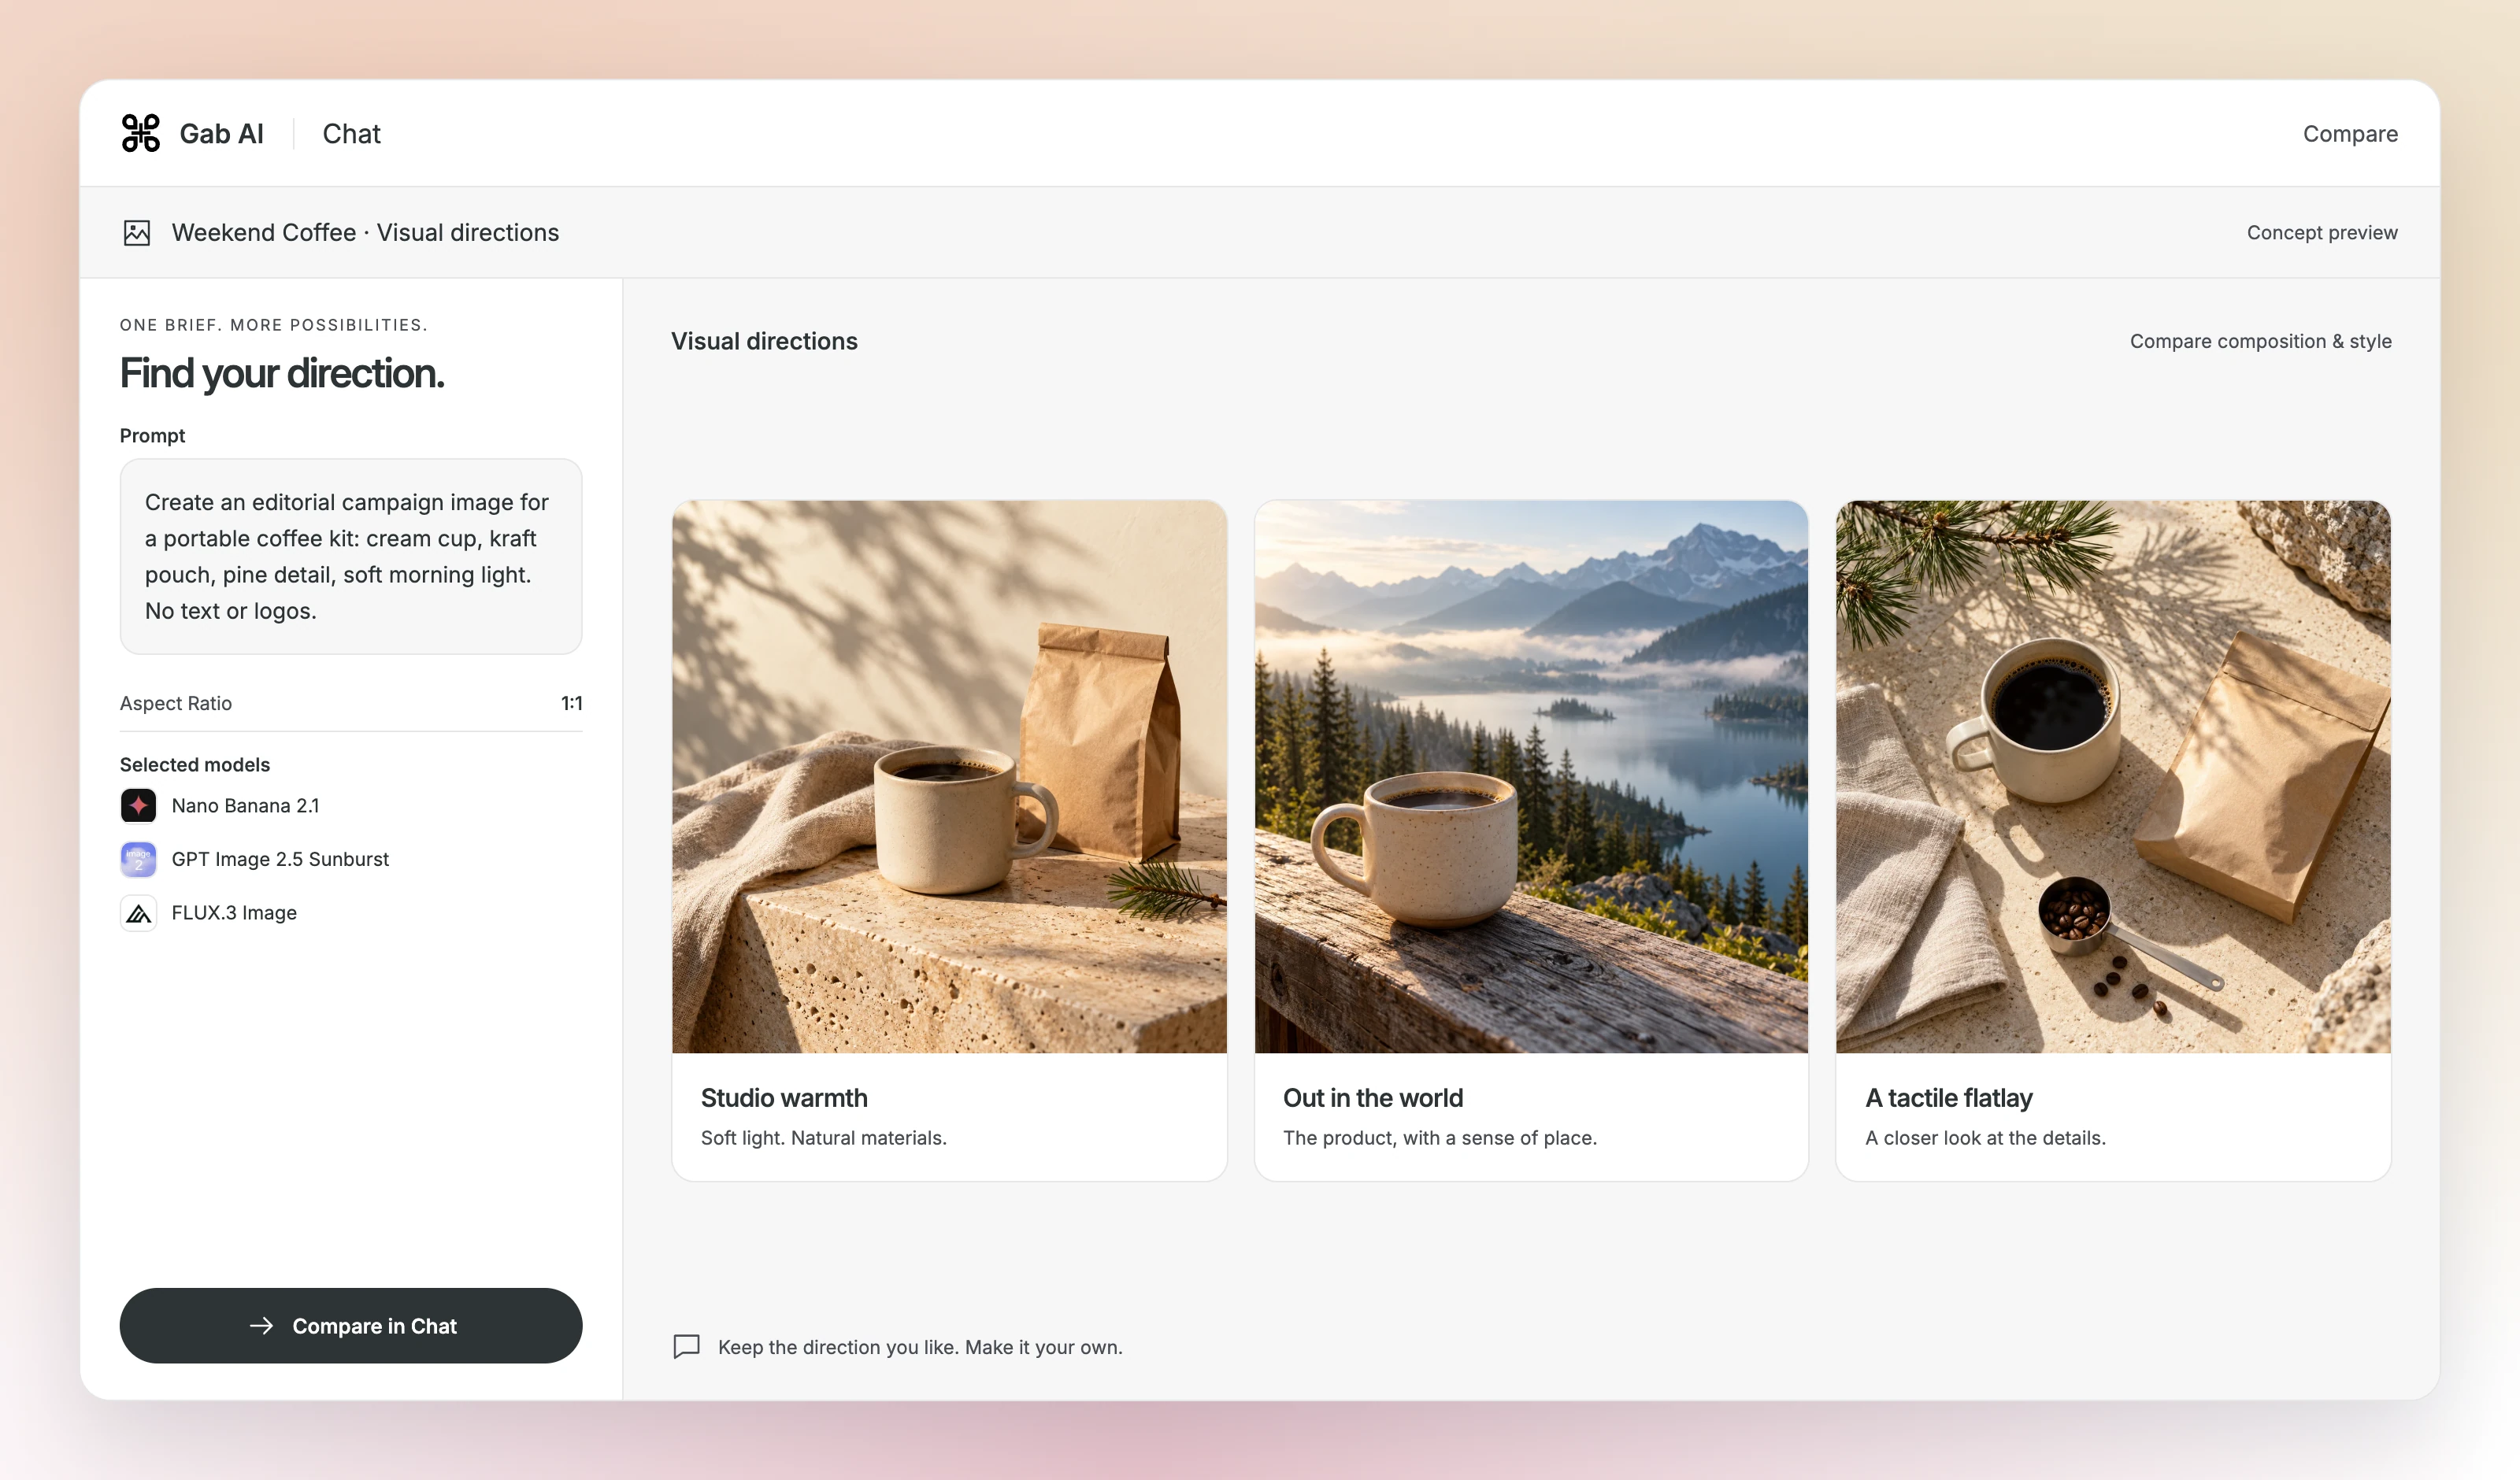Select the Aspect Ratio 1:1 value
This screenshot has height=1480, width=2520.
point(571,703)
